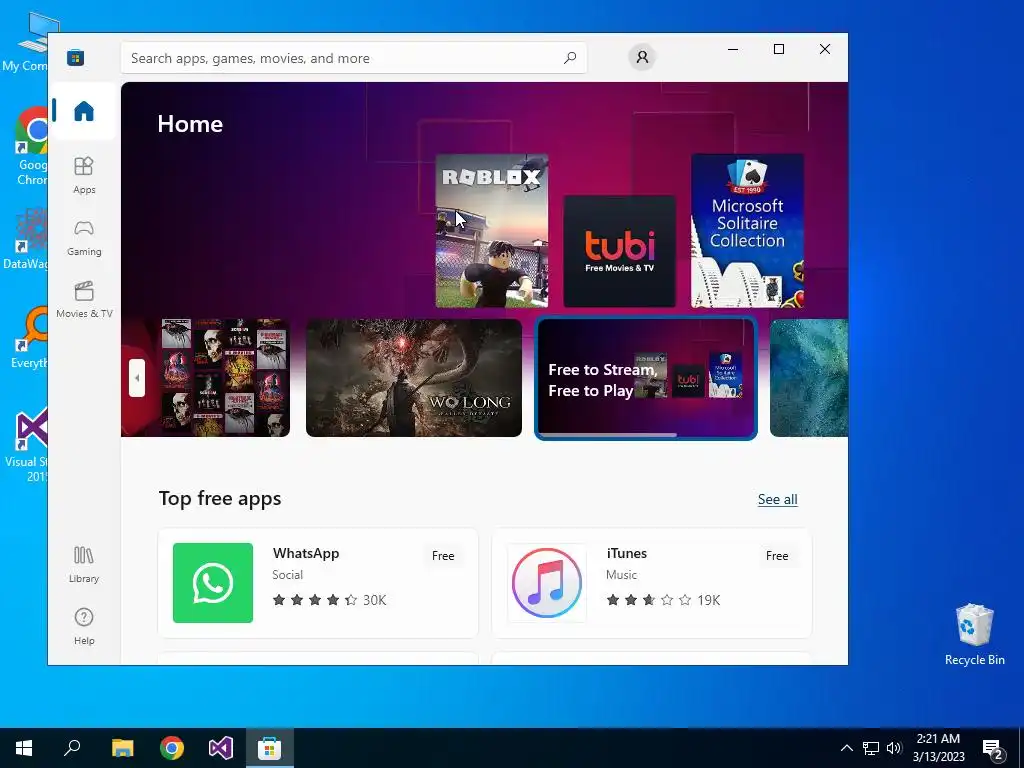Viewport: 1024px width, 768px height.
Task: Open the network status tray icon
Action: tap(871, 748)
